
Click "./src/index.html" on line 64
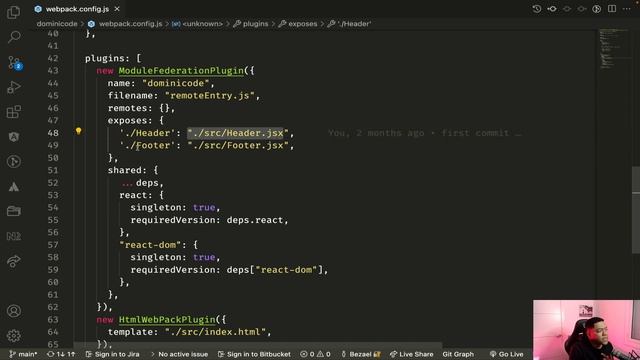[x=216, y=332]
